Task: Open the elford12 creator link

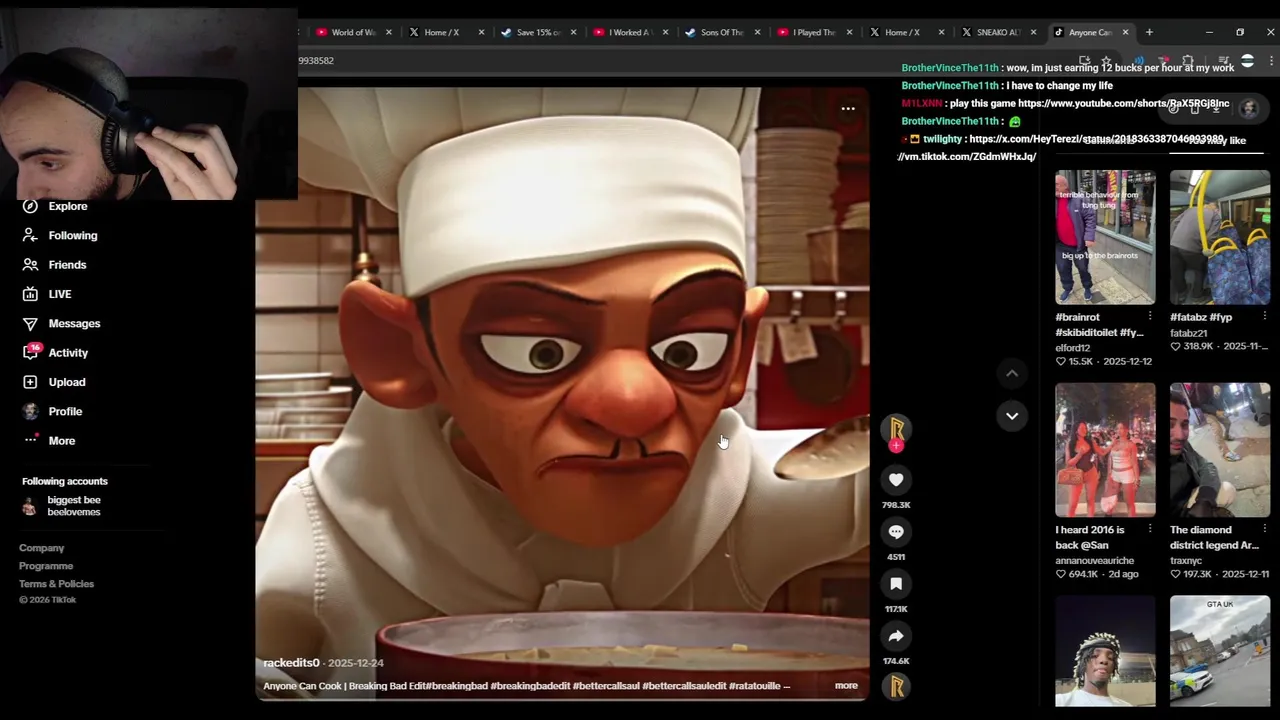Action: click(x=1073, y=348)
